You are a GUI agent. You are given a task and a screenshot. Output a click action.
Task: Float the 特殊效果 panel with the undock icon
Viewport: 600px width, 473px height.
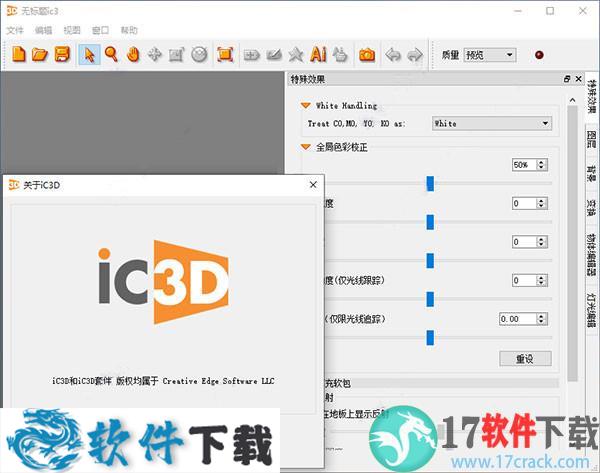567,79
